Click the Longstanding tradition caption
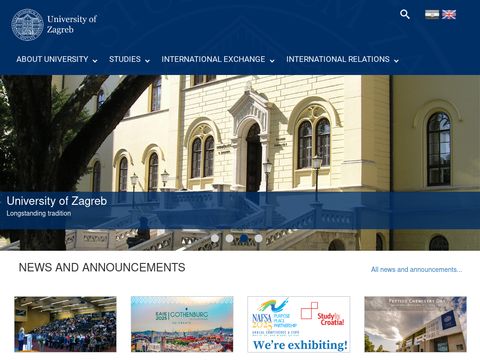This screenshot has width=480, height=360. pyautogui.click(x=39, y=213)
